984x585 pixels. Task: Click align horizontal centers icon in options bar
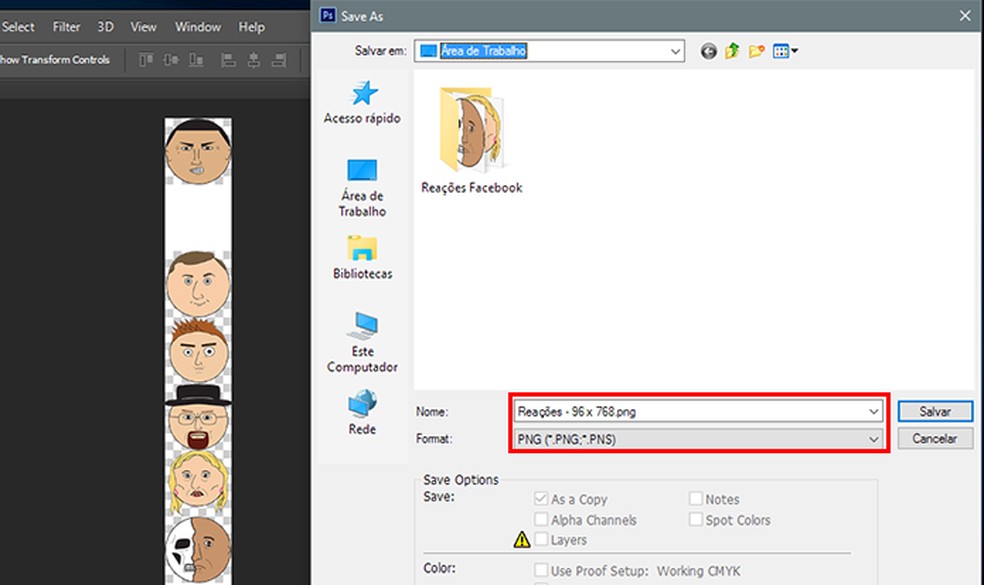pyautogui.click(x=254, y=60)
